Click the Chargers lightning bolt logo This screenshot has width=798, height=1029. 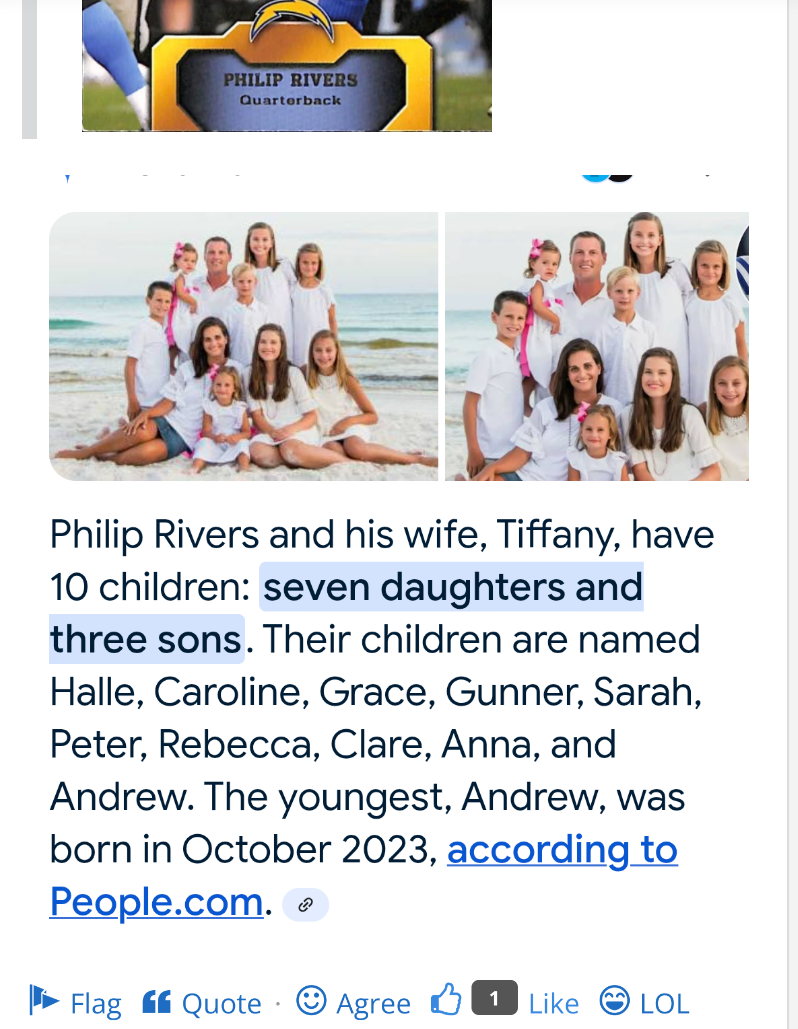click(x=287, y=18)
